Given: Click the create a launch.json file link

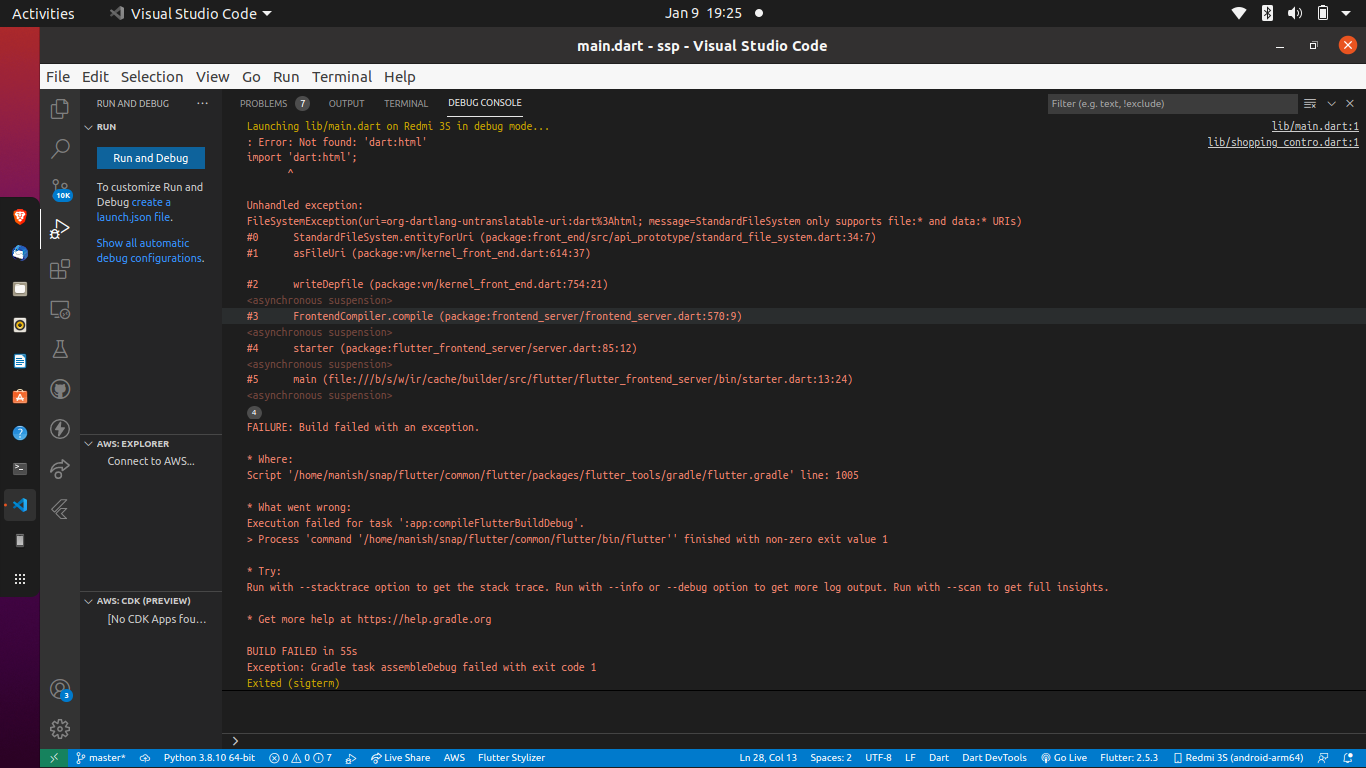Looking at the screenshot, I should point(134,209).
